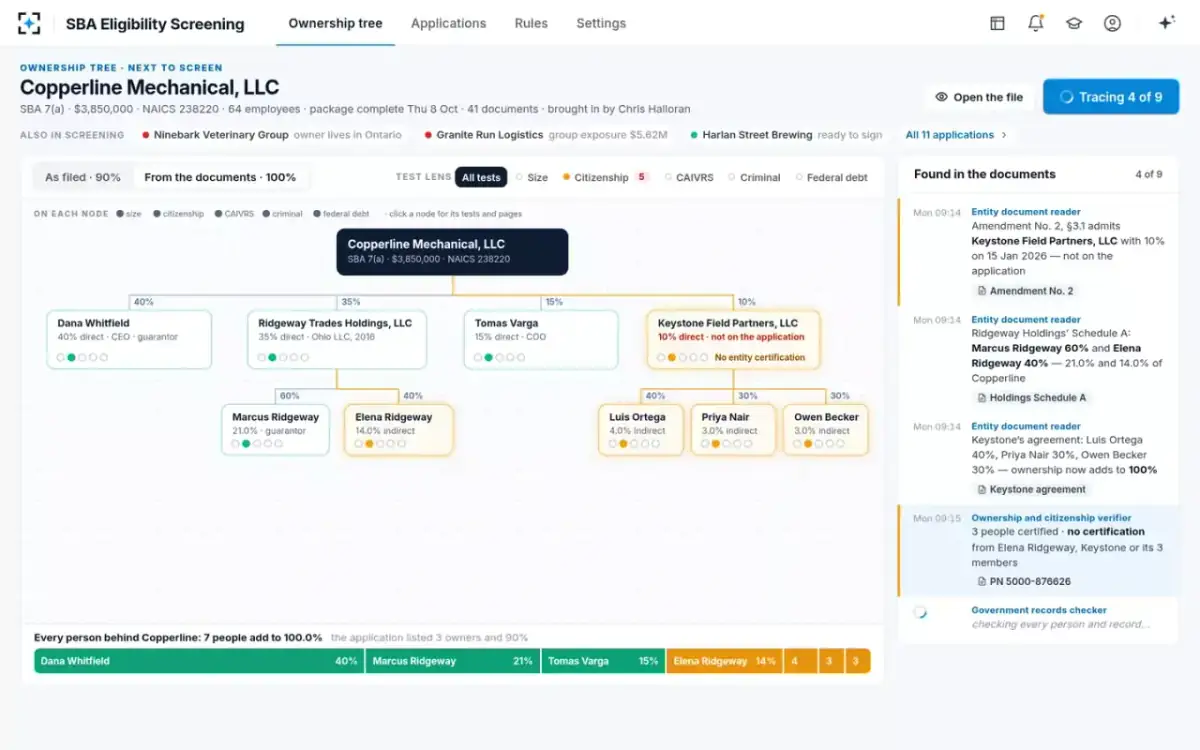Viewport: 1200px width, 750px height.
Task: Open the Settings tab
Action: point(601,23)
